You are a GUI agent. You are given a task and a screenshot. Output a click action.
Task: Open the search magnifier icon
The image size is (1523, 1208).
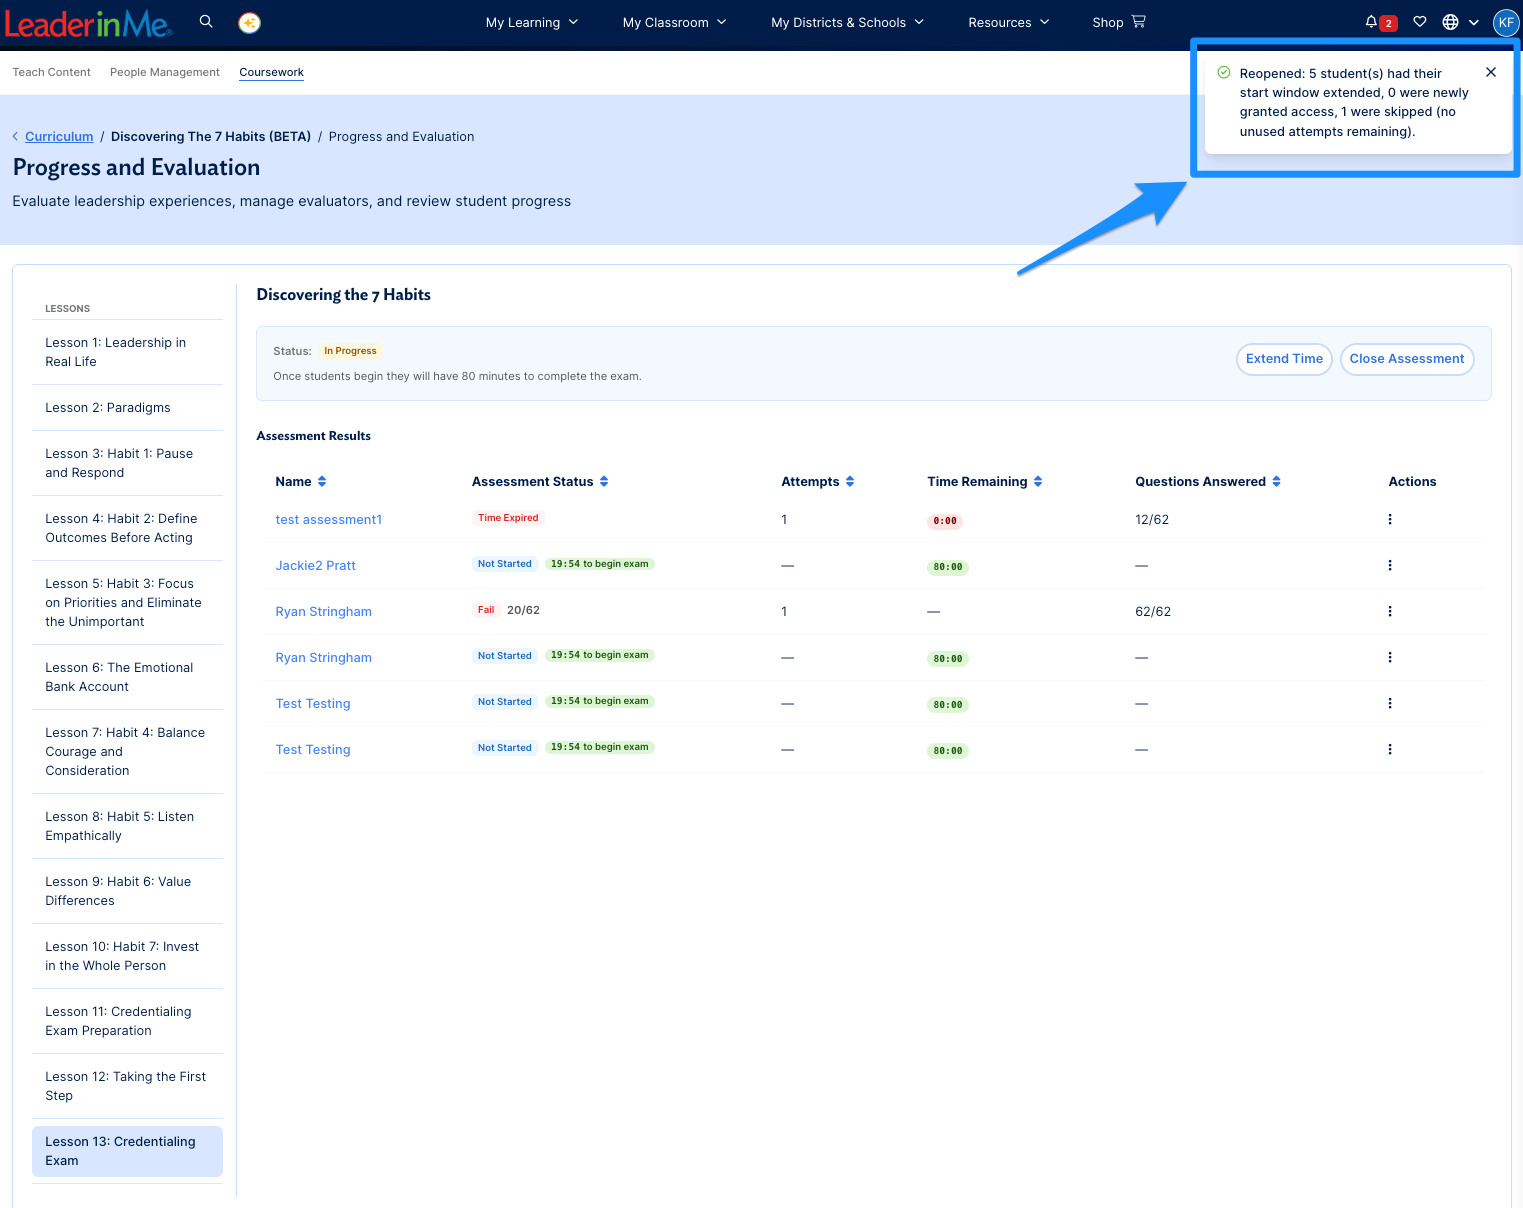click(x=206, y=21)
